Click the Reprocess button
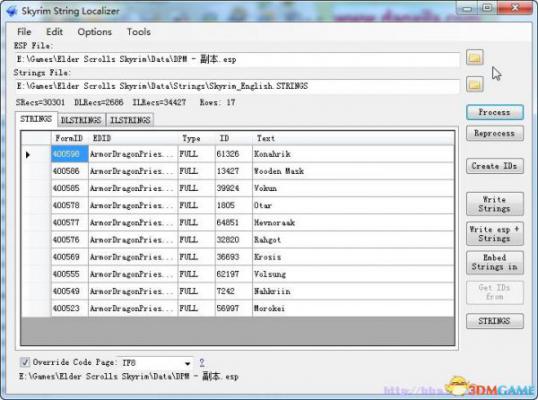The image size is (538, 400). (x=494, y=133)
